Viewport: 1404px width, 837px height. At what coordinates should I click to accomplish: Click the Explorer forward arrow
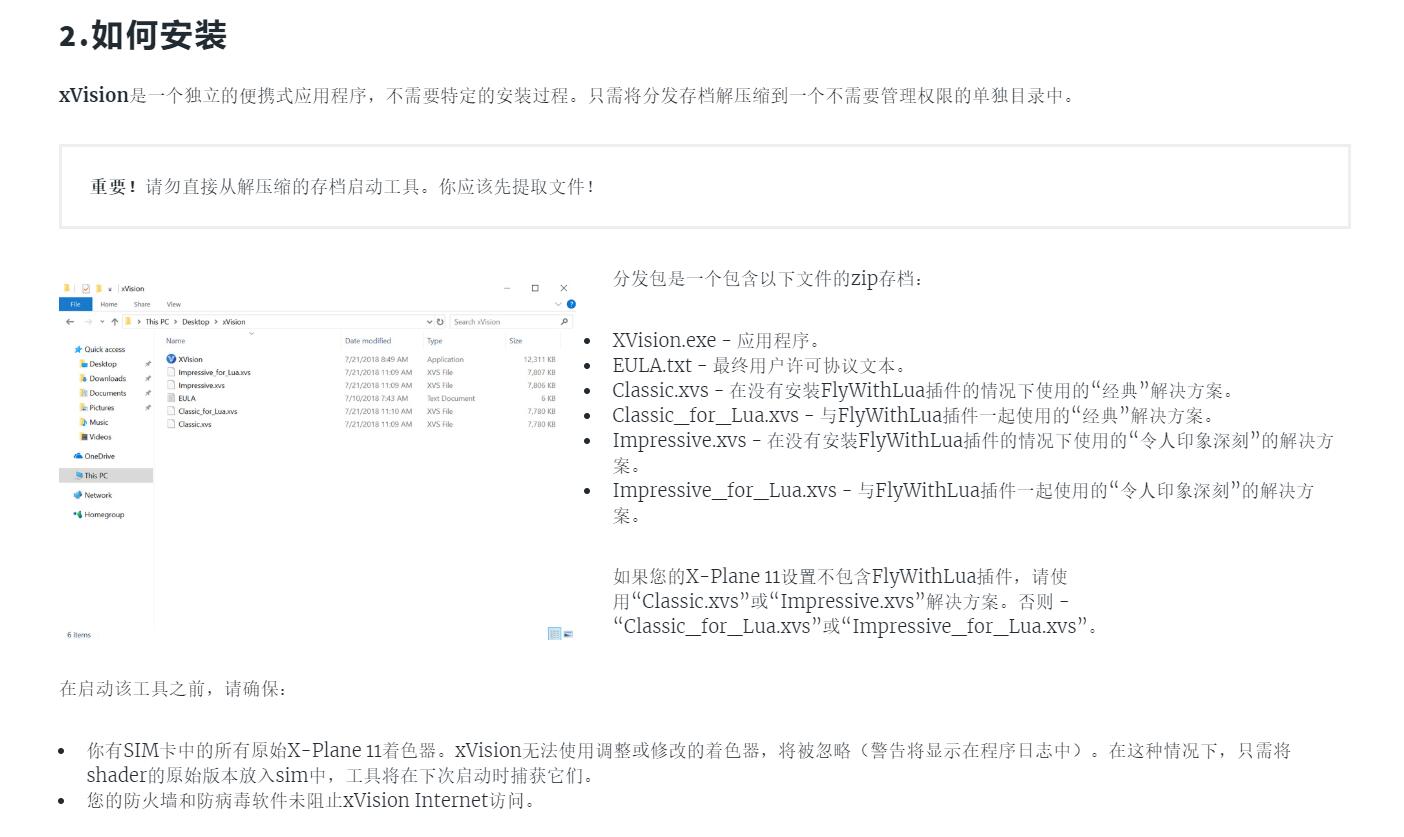pyautogui.click(x=88, y=322)
